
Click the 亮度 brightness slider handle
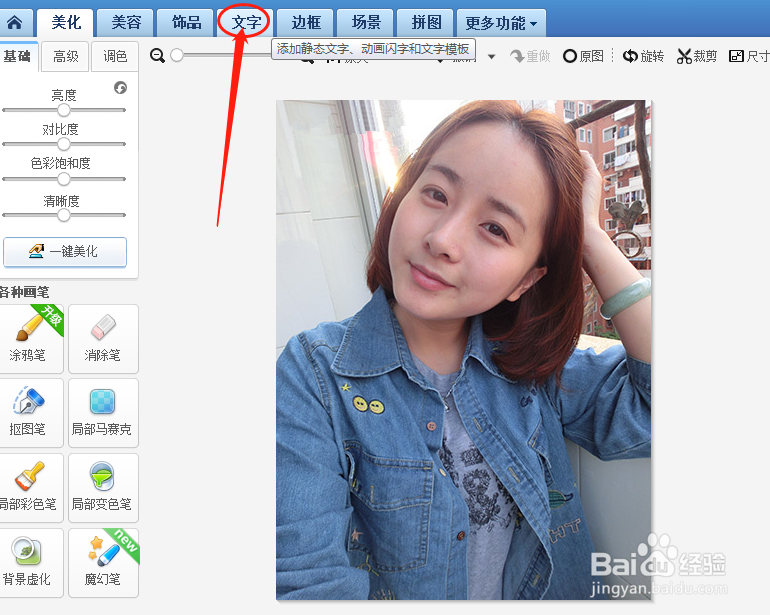64,110
